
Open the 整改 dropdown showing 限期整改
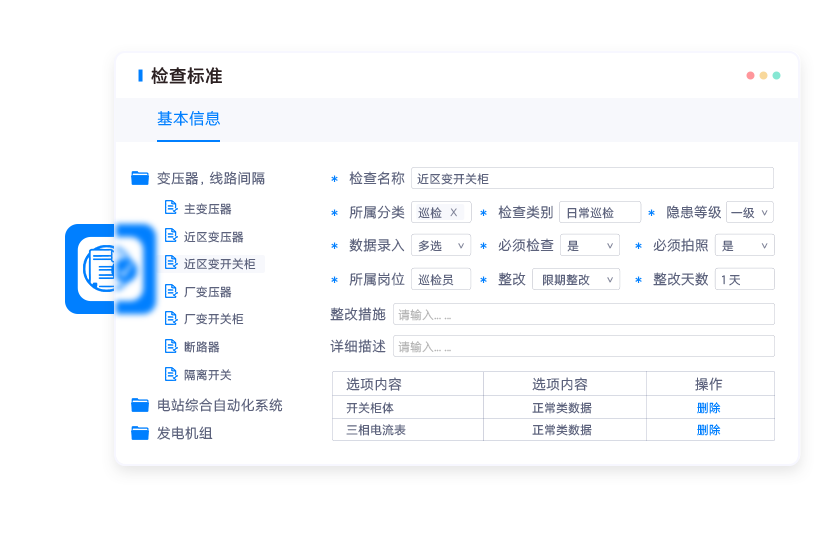pos(575,279)
